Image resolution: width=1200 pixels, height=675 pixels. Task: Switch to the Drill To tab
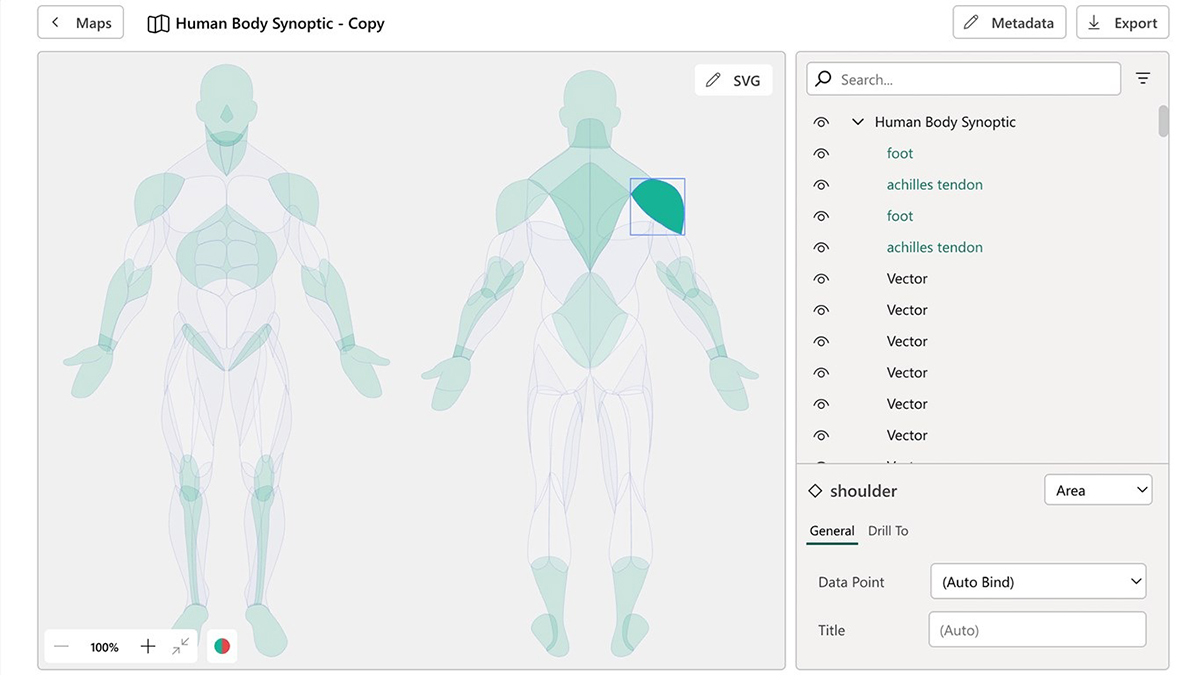888,530
